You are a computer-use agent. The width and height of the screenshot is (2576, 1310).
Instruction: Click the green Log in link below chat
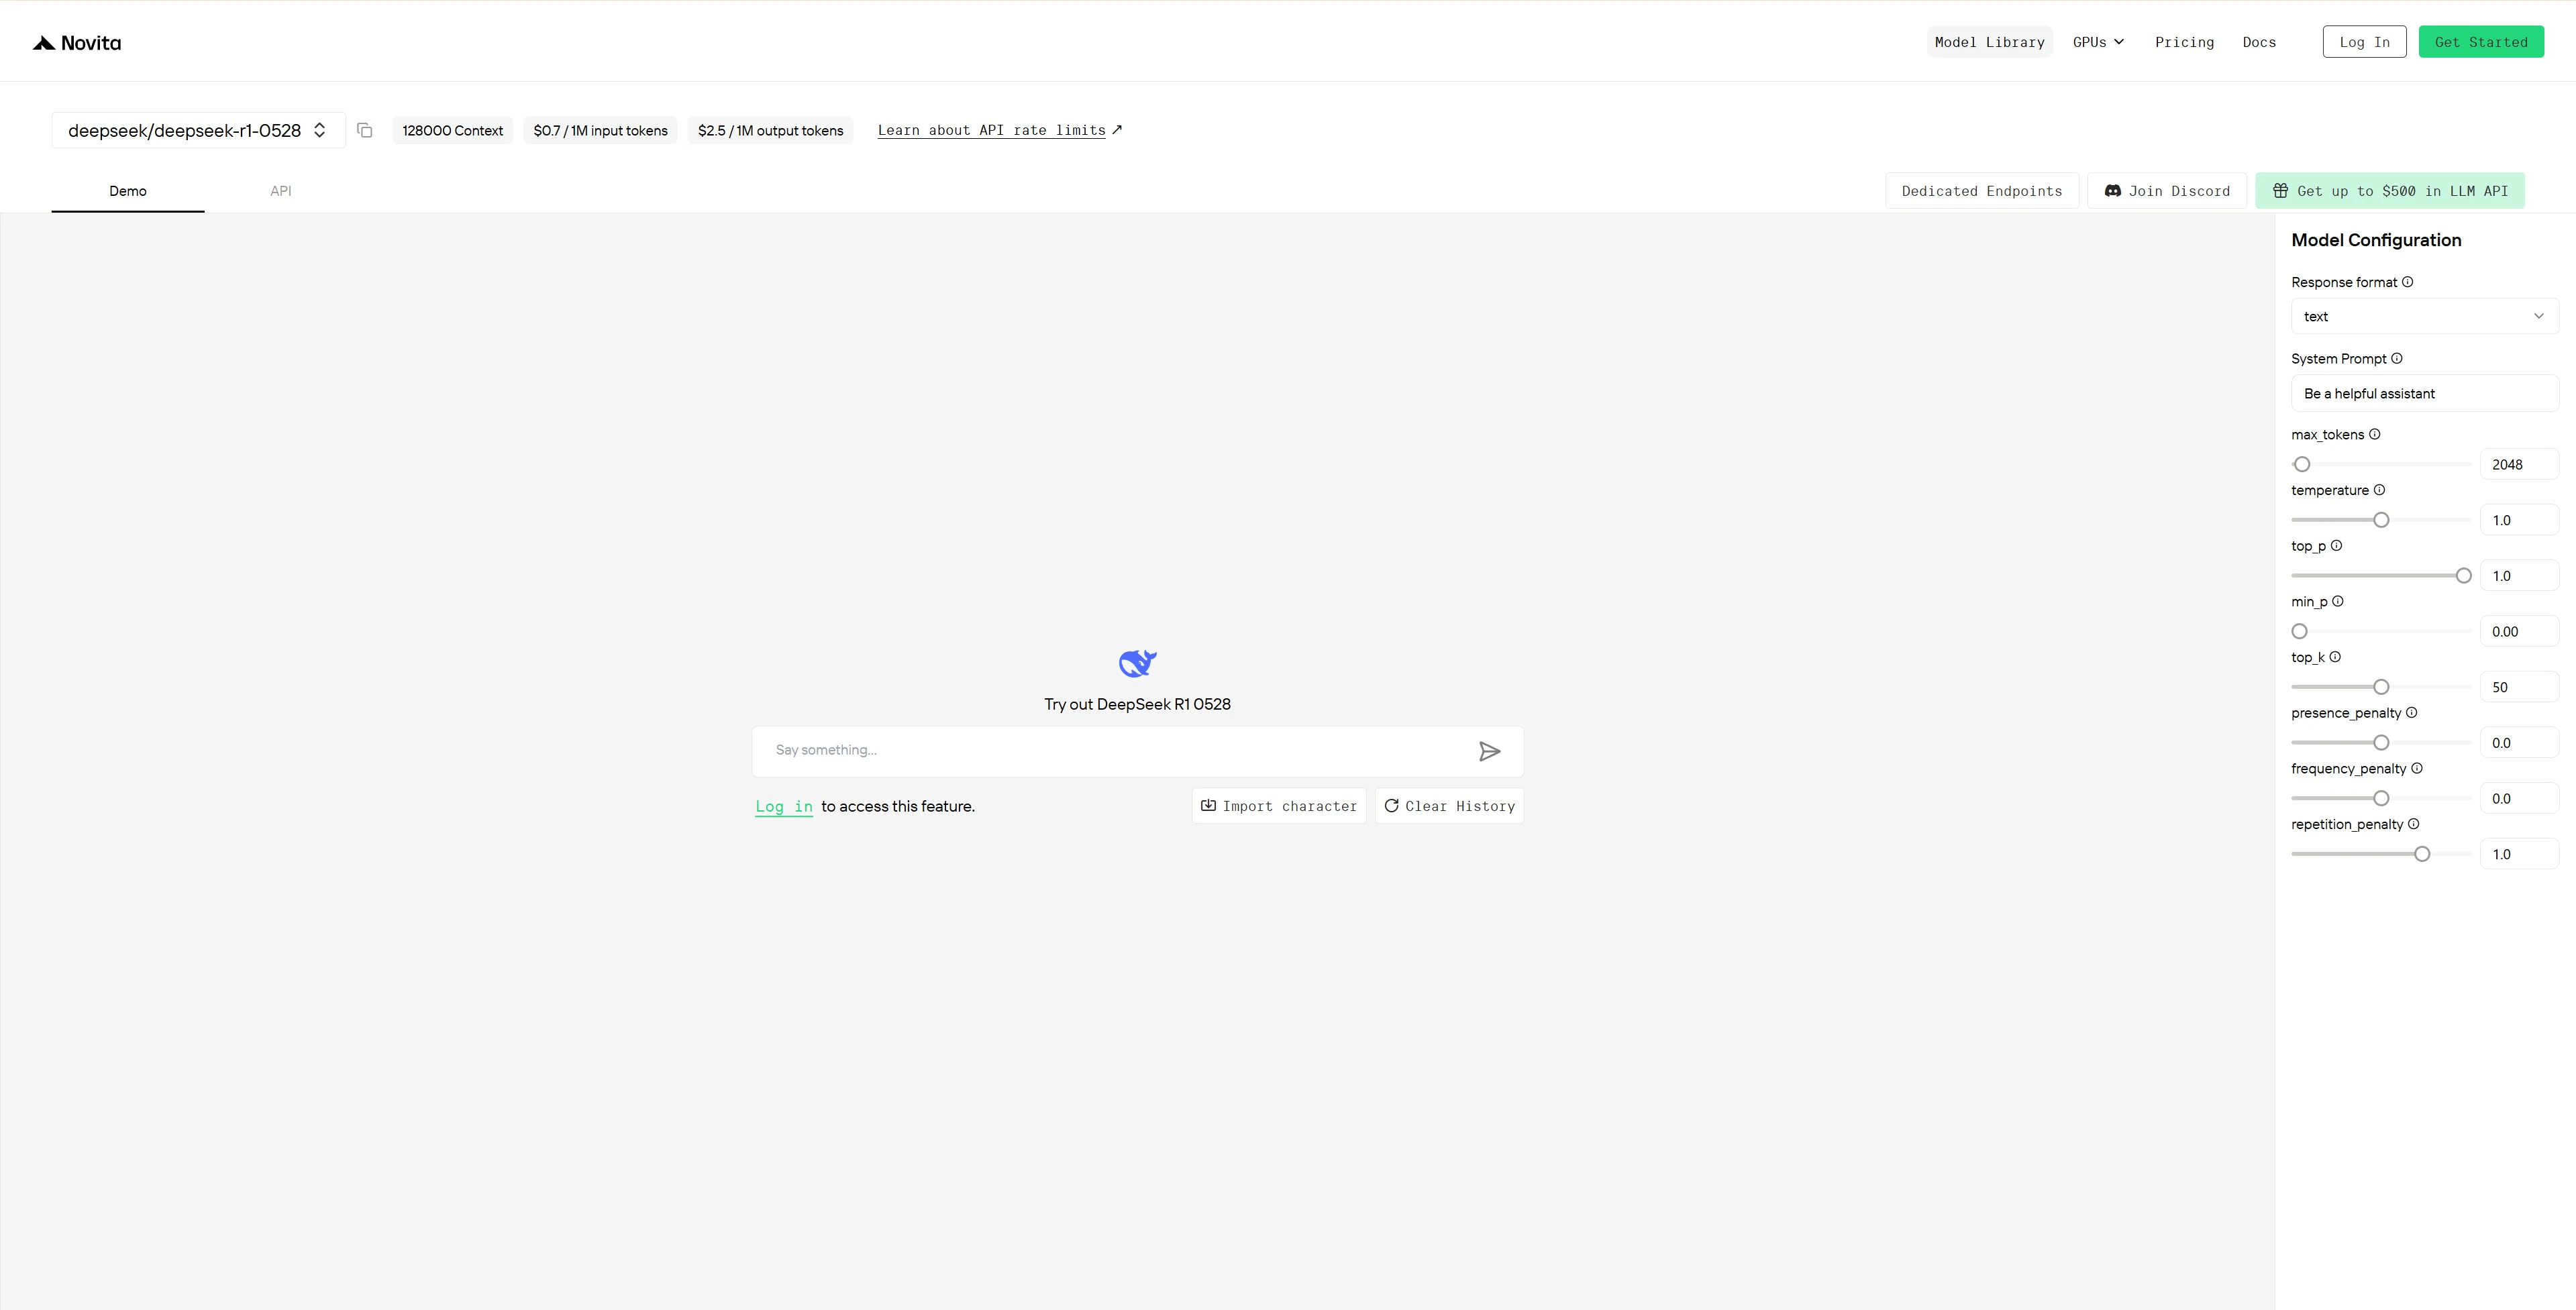coord(784,806)
